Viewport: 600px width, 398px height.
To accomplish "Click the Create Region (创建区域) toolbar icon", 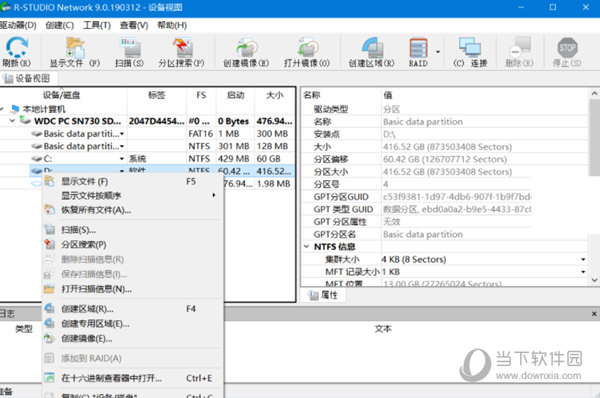I will click(372, 47).
